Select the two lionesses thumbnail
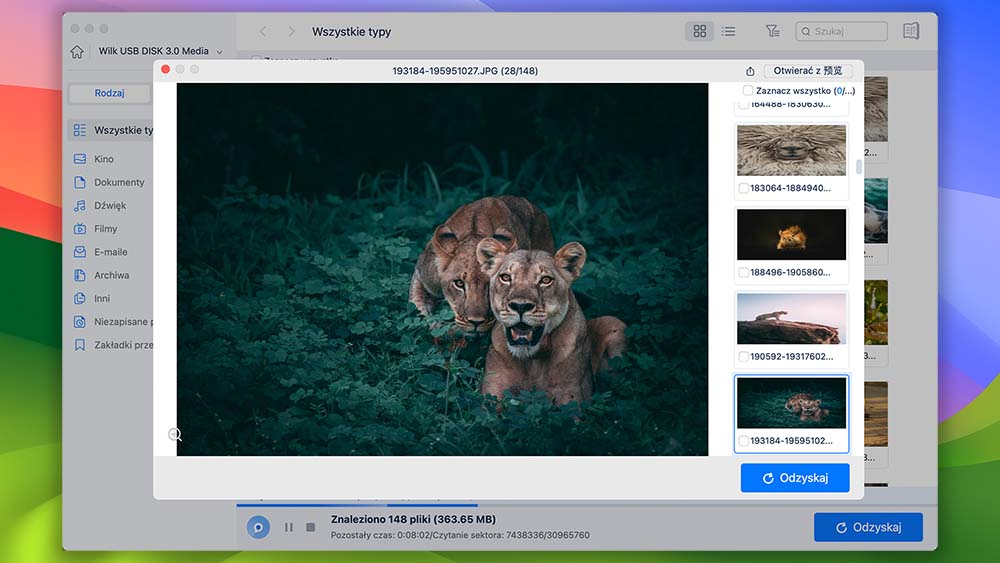Viewport: 1000px width, 563px height. [791, 402]
